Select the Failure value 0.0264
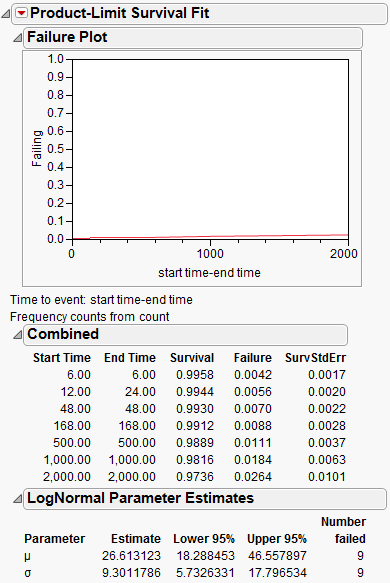Image resolution: width=390 pixels, height=583 pixels. pyautogui.click(x=253, y=477)
